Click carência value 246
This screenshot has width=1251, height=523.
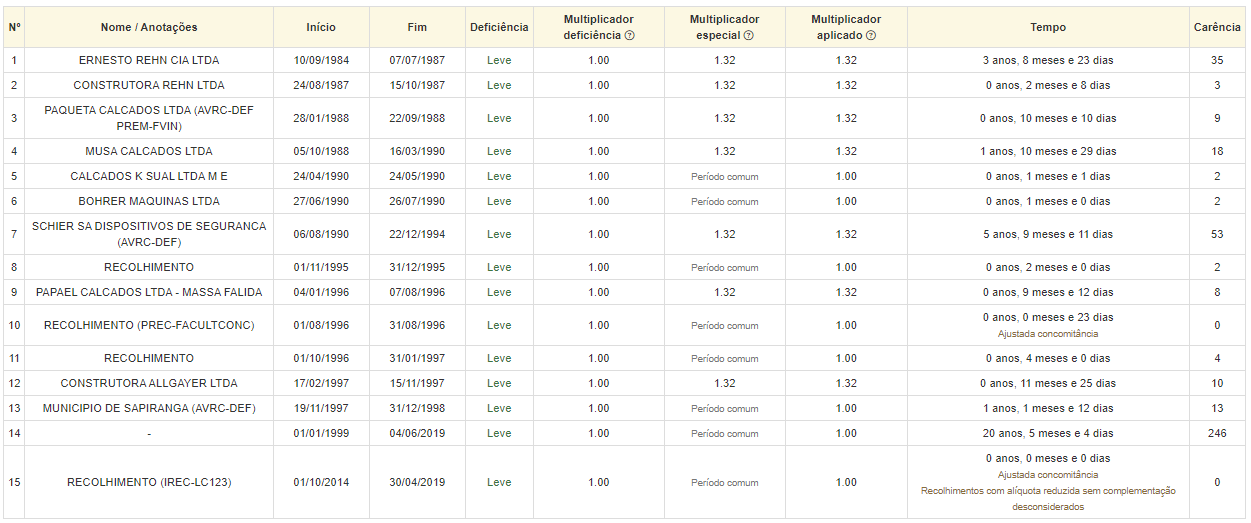pos(1217,433)
